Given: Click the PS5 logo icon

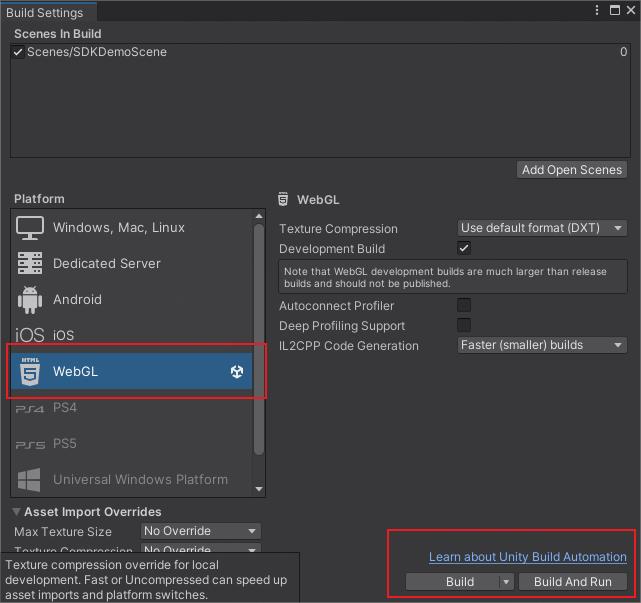Looking at the screenshot, I should click(x=29, y=445).
